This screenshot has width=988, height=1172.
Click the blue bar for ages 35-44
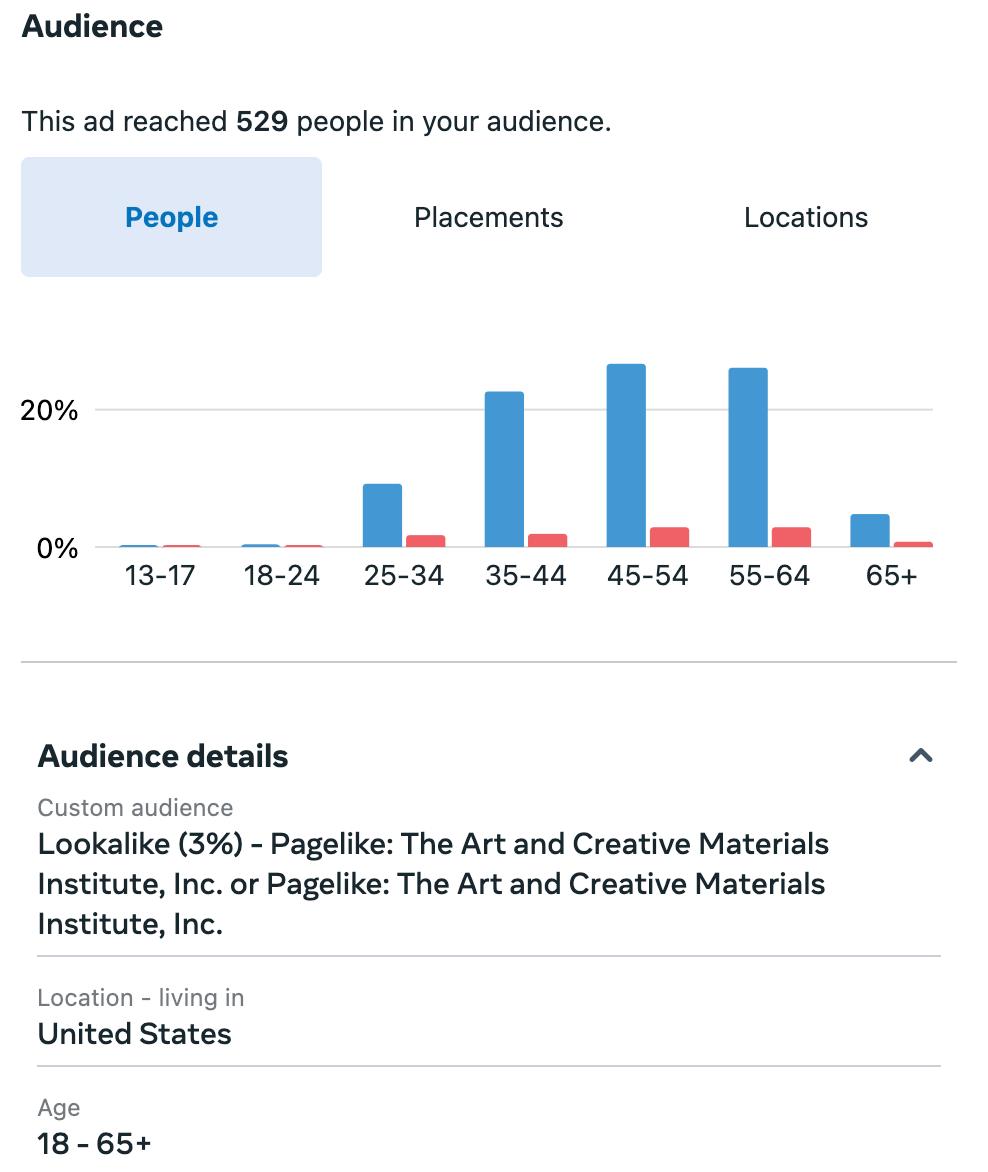(x=504, y=469)
